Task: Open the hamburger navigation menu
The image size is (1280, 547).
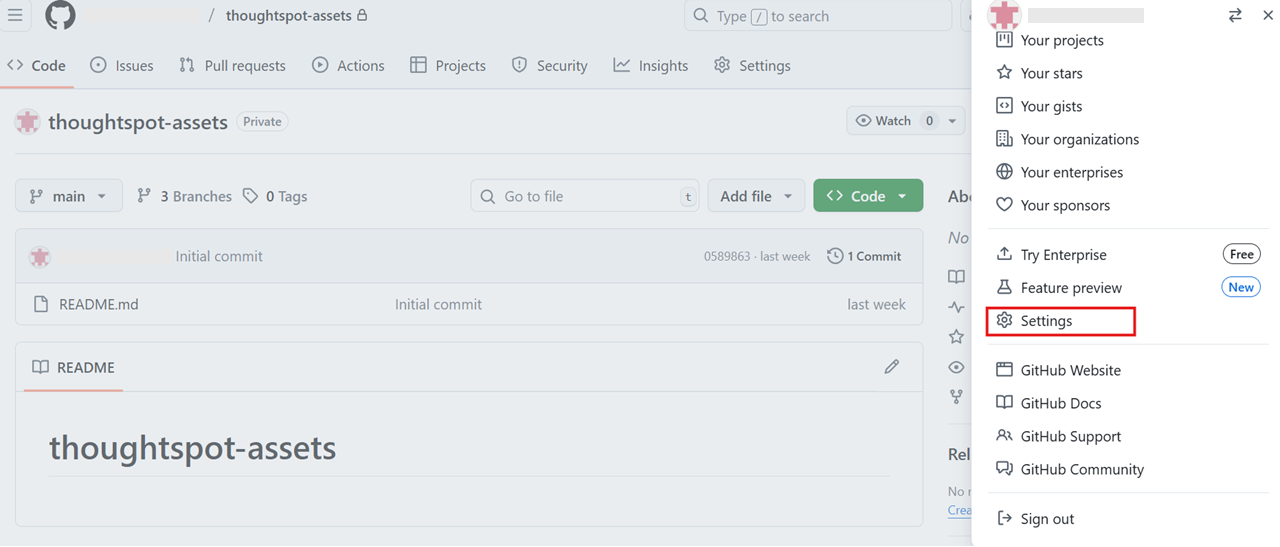Action: click(15, 16)
